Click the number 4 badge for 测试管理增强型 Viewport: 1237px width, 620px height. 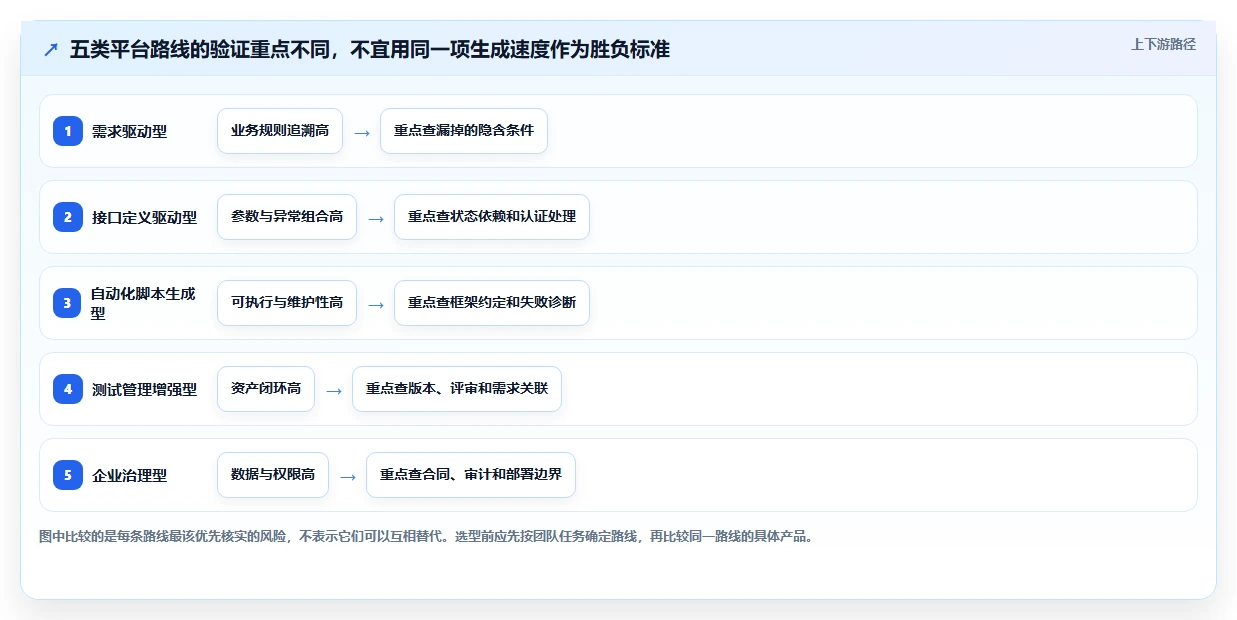click(68, 389)
